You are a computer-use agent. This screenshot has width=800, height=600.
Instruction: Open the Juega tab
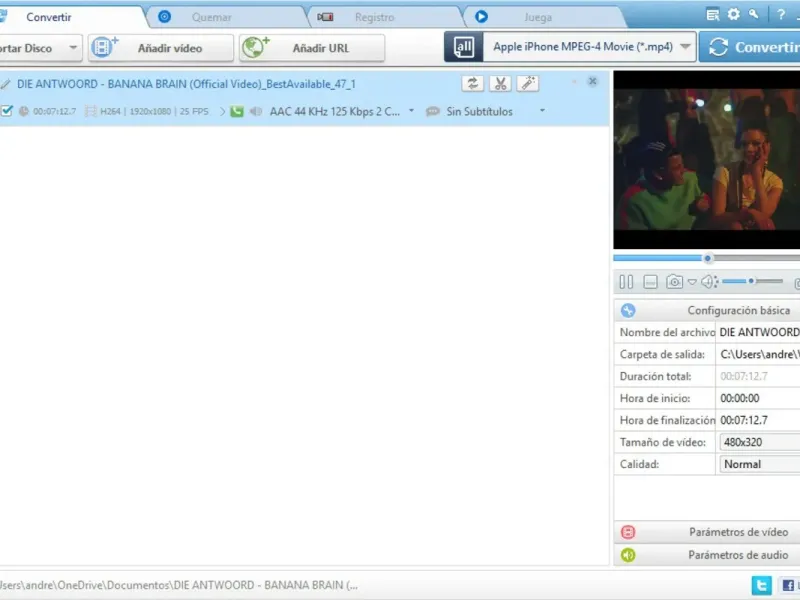(538, 17)
